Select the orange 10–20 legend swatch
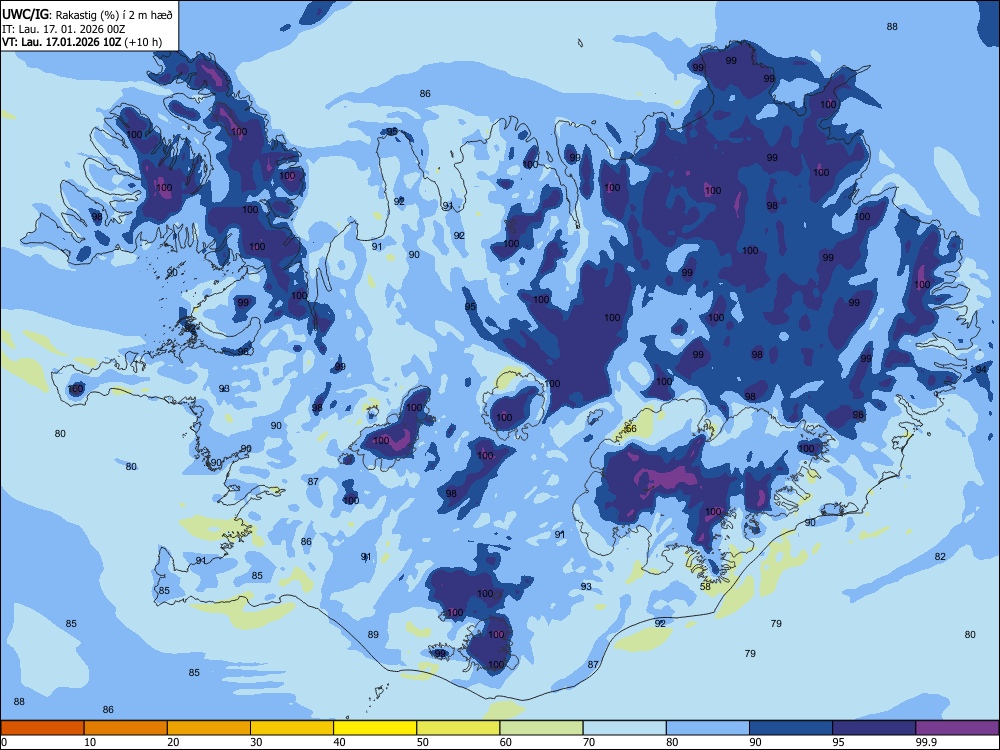The image size is (1000, 750). click(x=126, y=728)
